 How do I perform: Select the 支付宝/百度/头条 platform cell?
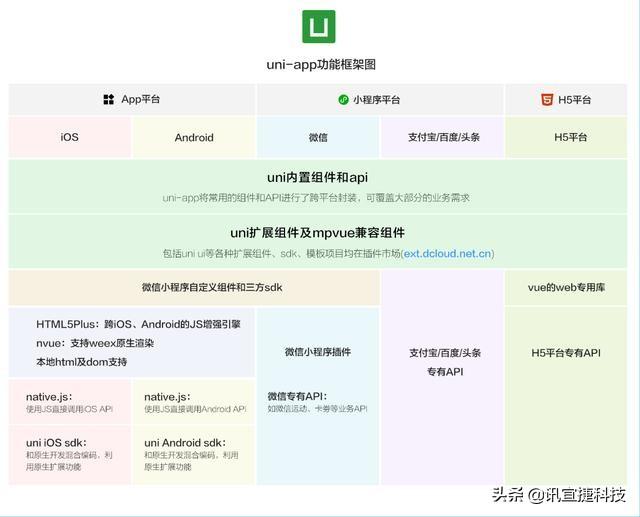(x=443, y=137)
